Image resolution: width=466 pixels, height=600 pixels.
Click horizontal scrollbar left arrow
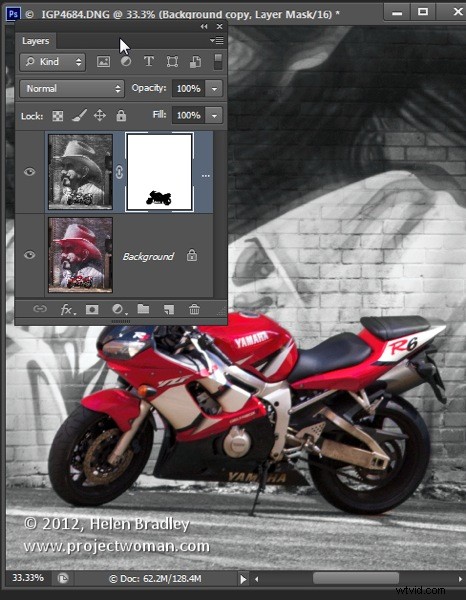click(x=256, y=579)
